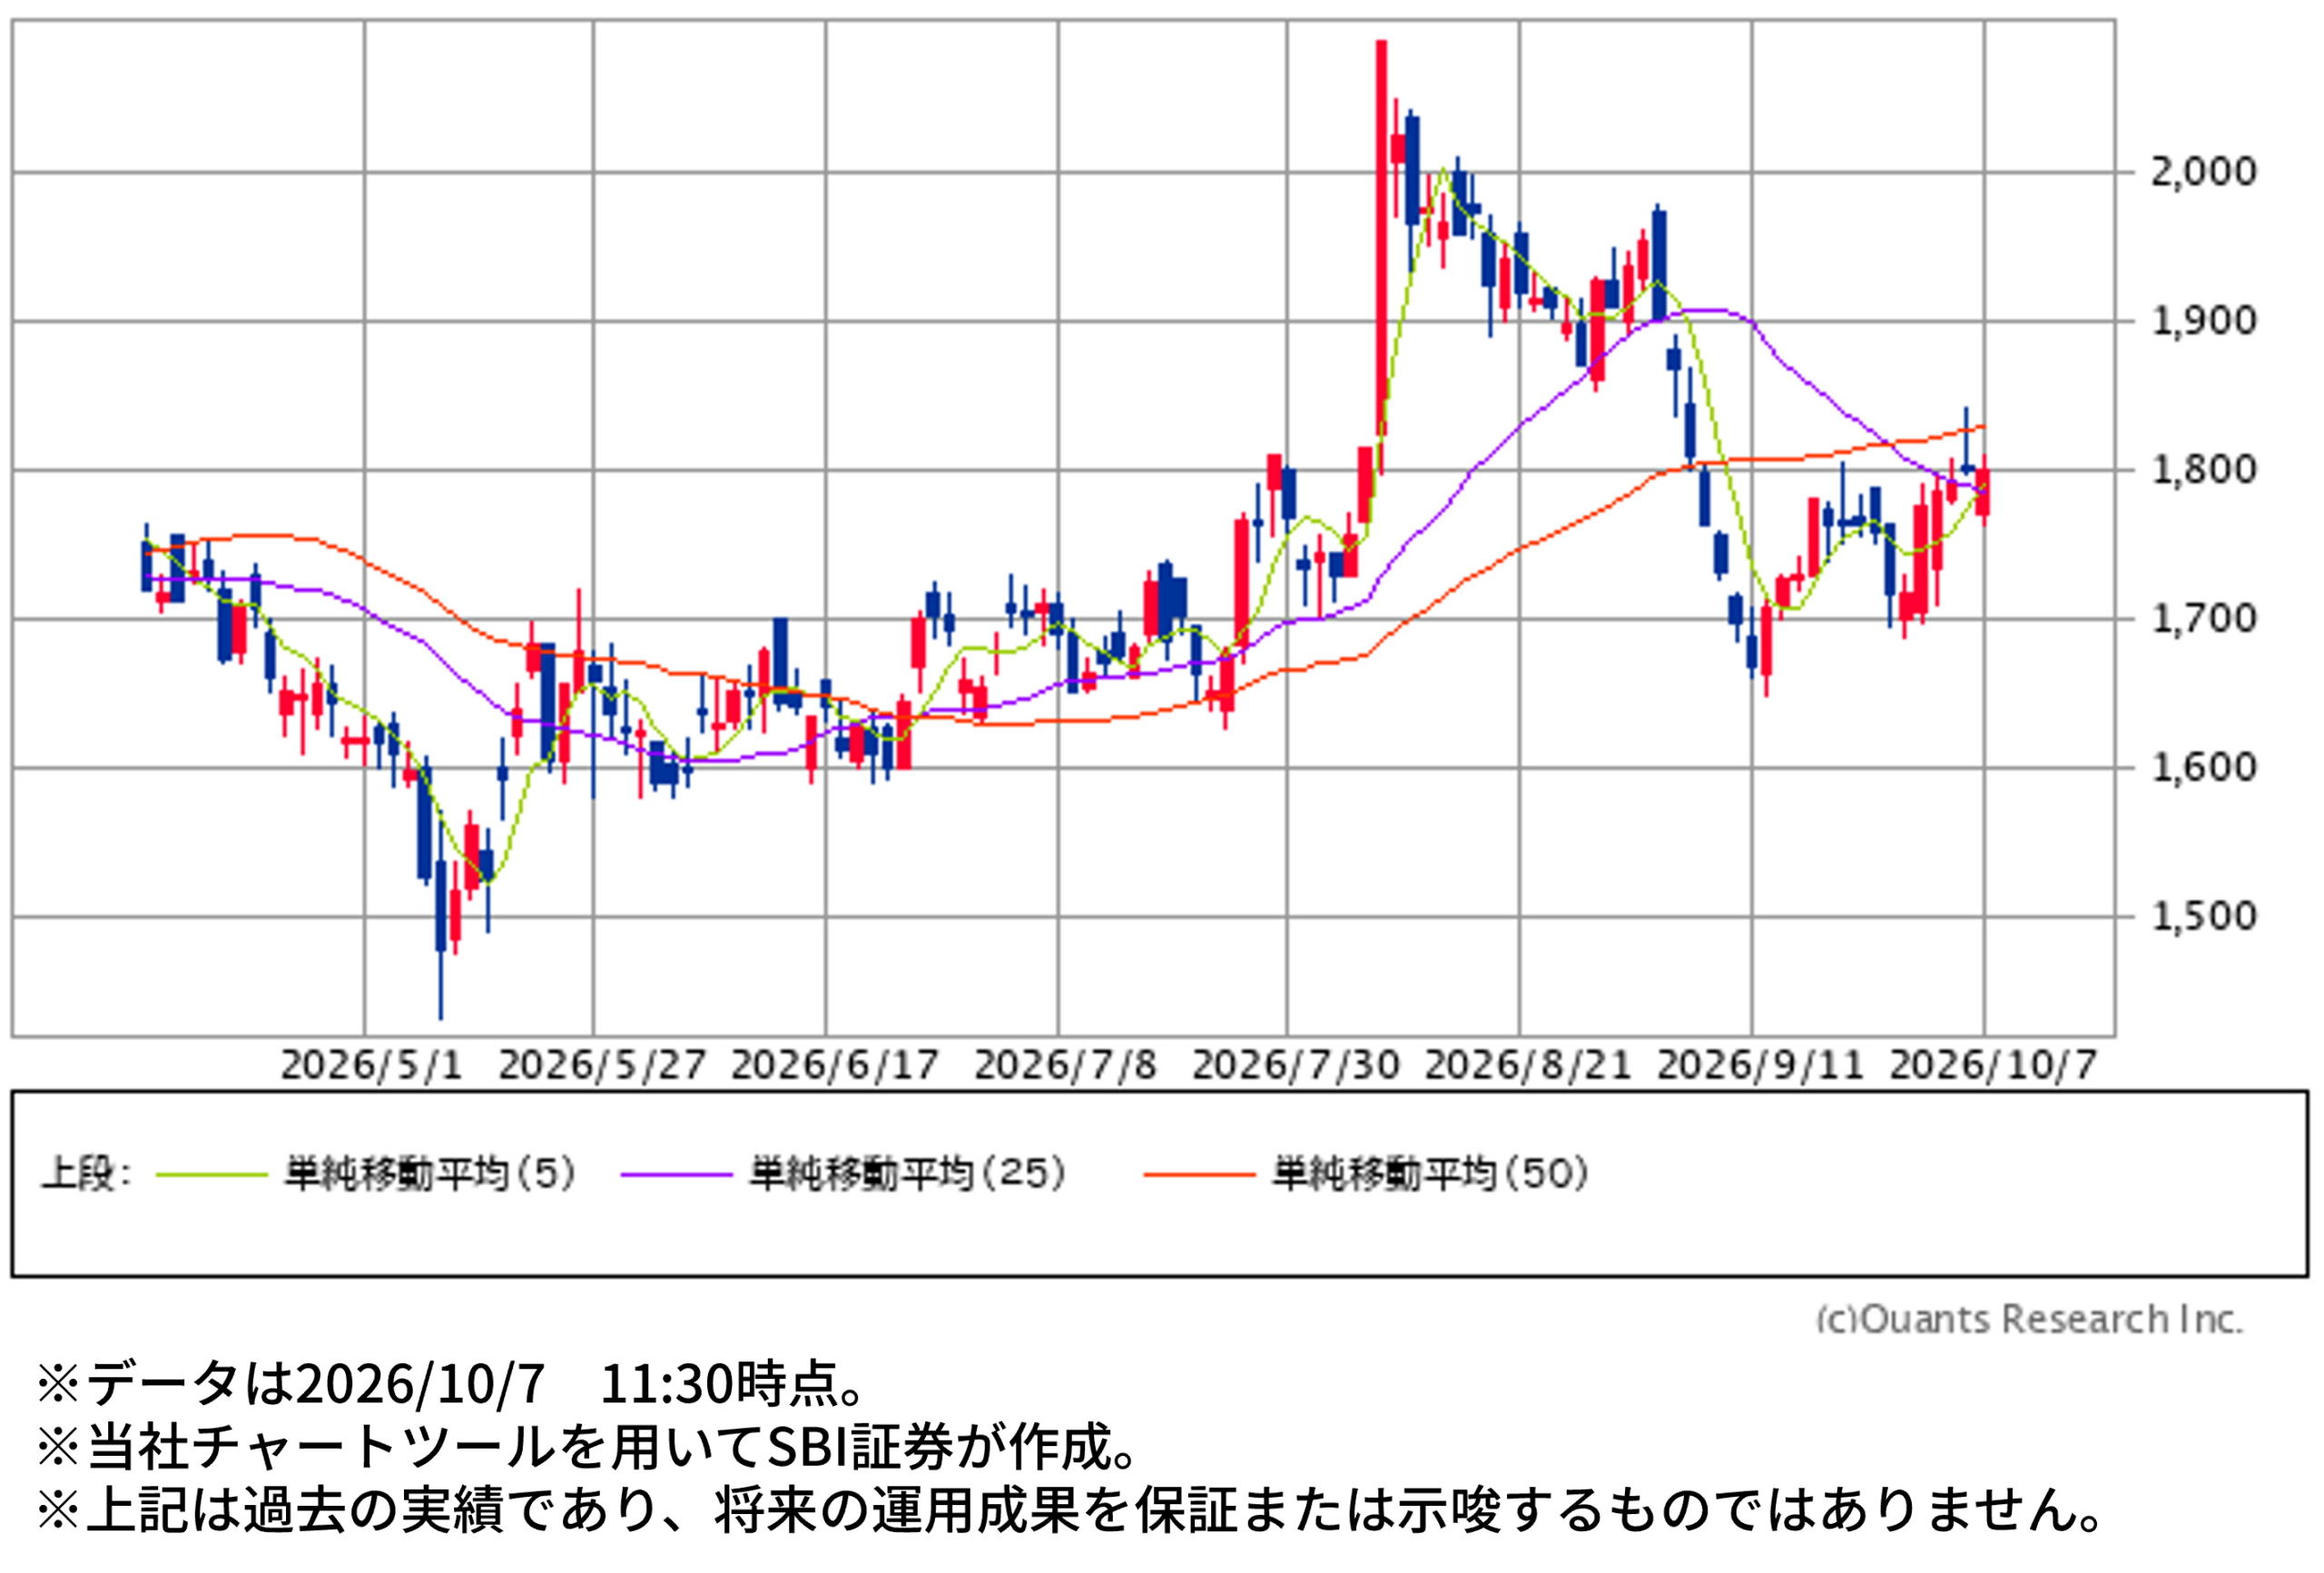Select the 2026/6/17 date label
Viewport: 2324px width, 1573px height.
point(834,1066)
